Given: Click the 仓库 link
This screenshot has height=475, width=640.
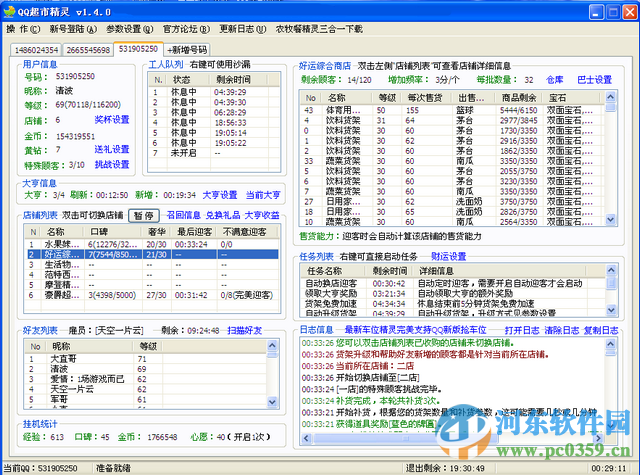Looking at the screenshot, I should [556, 79].
